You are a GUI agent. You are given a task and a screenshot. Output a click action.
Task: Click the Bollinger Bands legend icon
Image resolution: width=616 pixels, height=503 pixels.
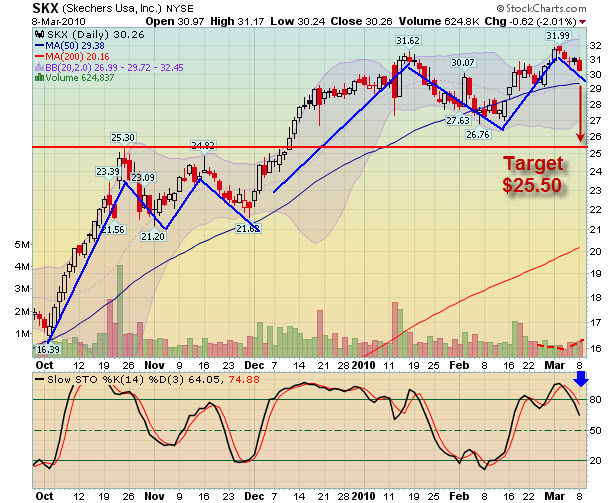[x=39, y=67]
